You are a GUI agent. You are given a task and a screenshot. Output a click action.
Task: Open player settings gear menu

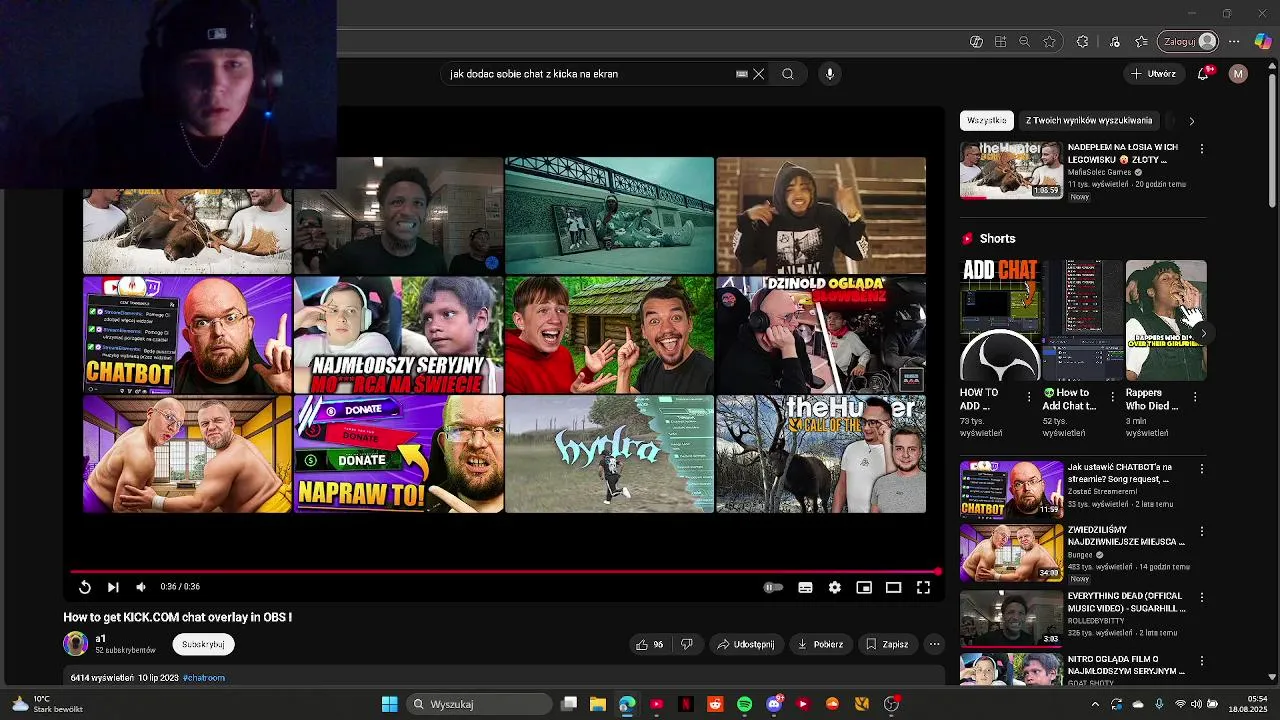click(x=835, y=587)
